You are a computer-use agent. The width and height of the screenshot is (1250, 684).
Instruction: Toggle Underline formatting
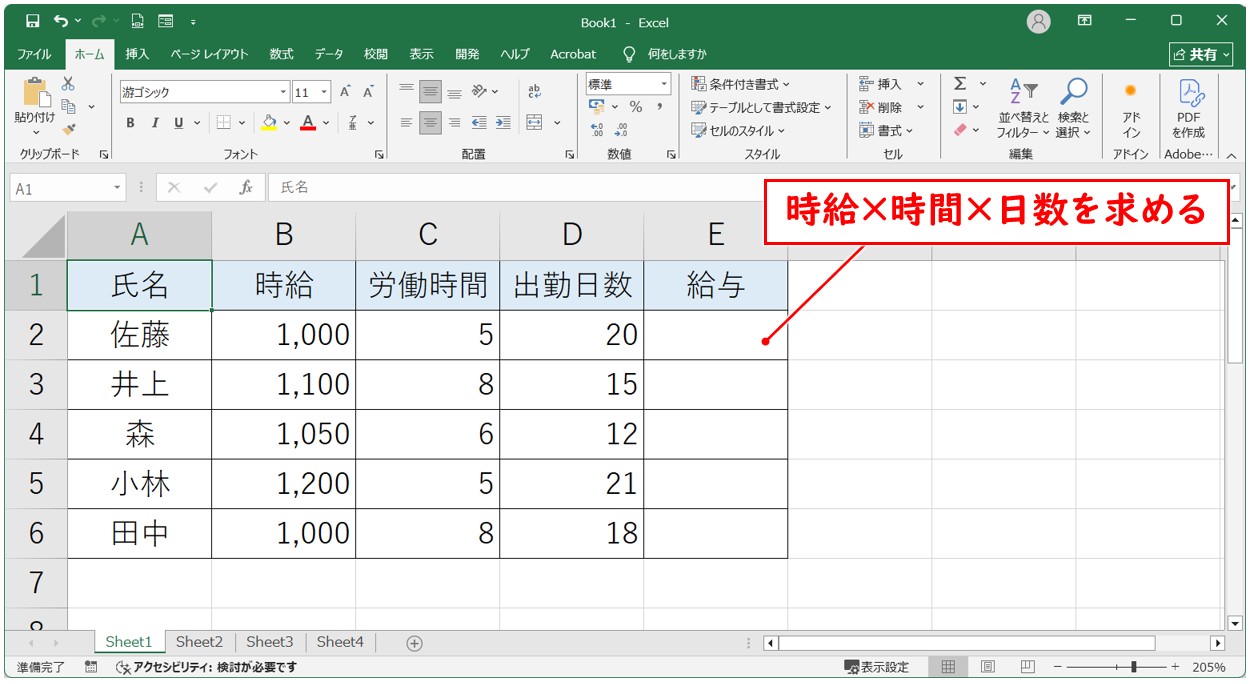point(179,123)
